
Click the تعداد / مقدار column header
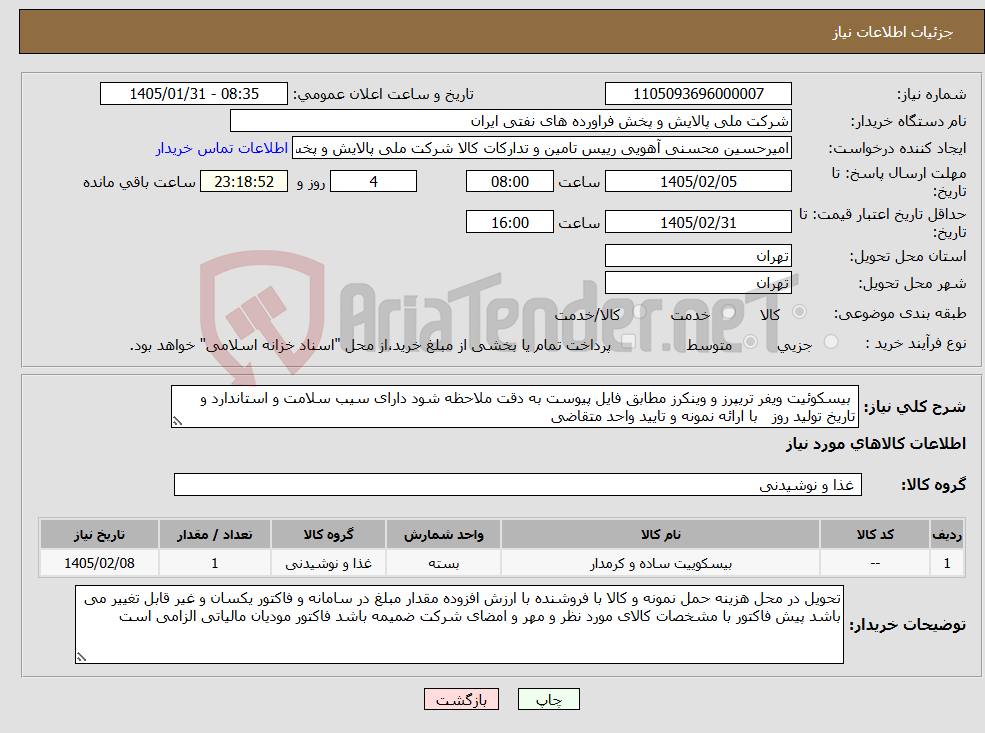click(x=214, y=535)
